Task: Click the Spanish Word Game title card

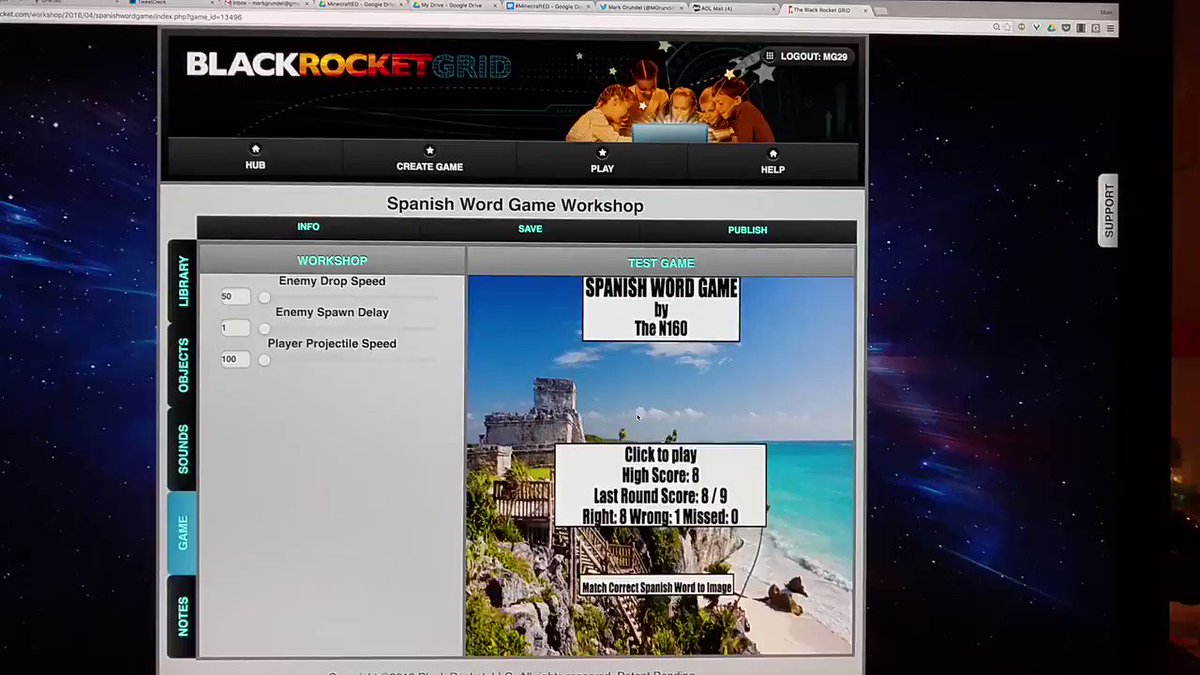Action: tap(661, 309)
